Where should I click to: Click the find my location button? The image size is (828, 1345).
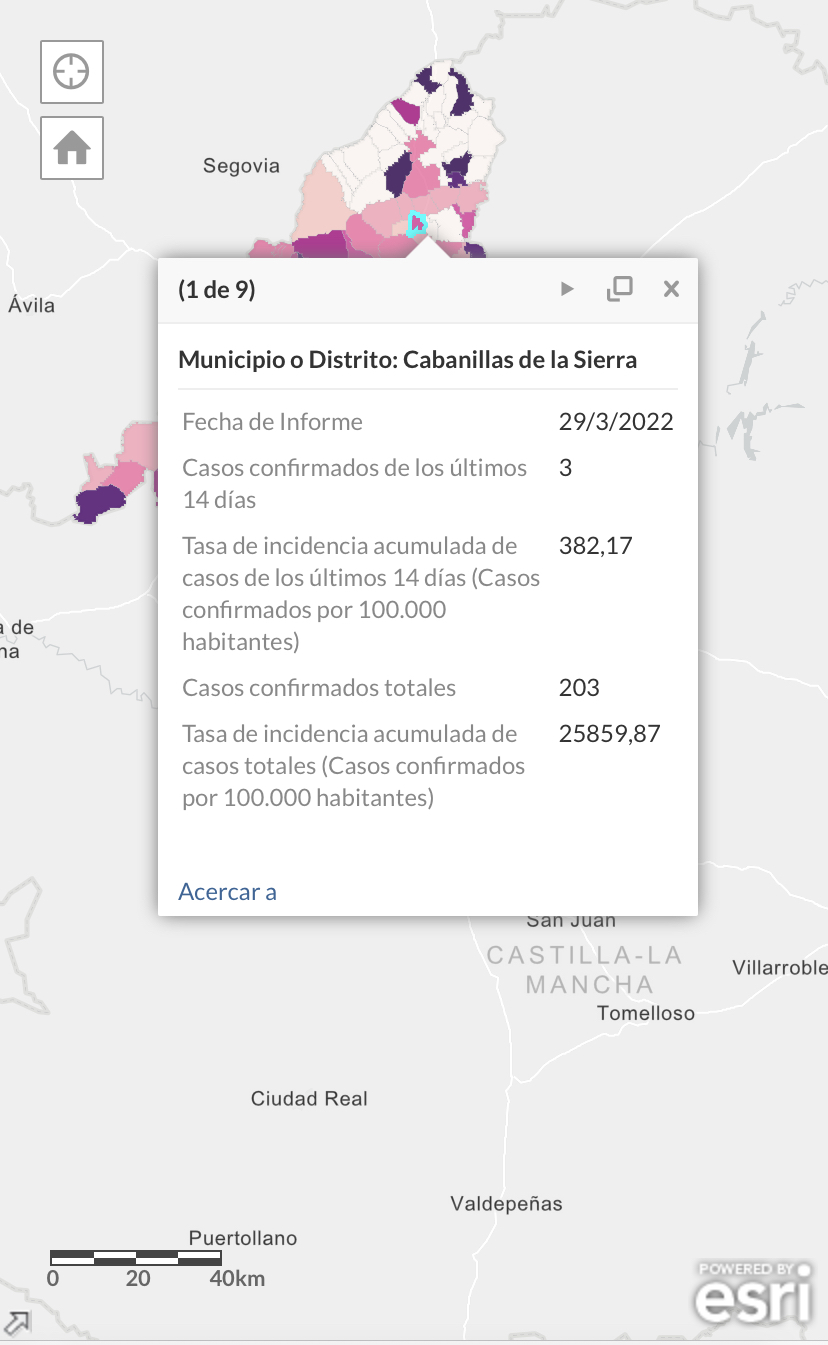pos(72,72)
